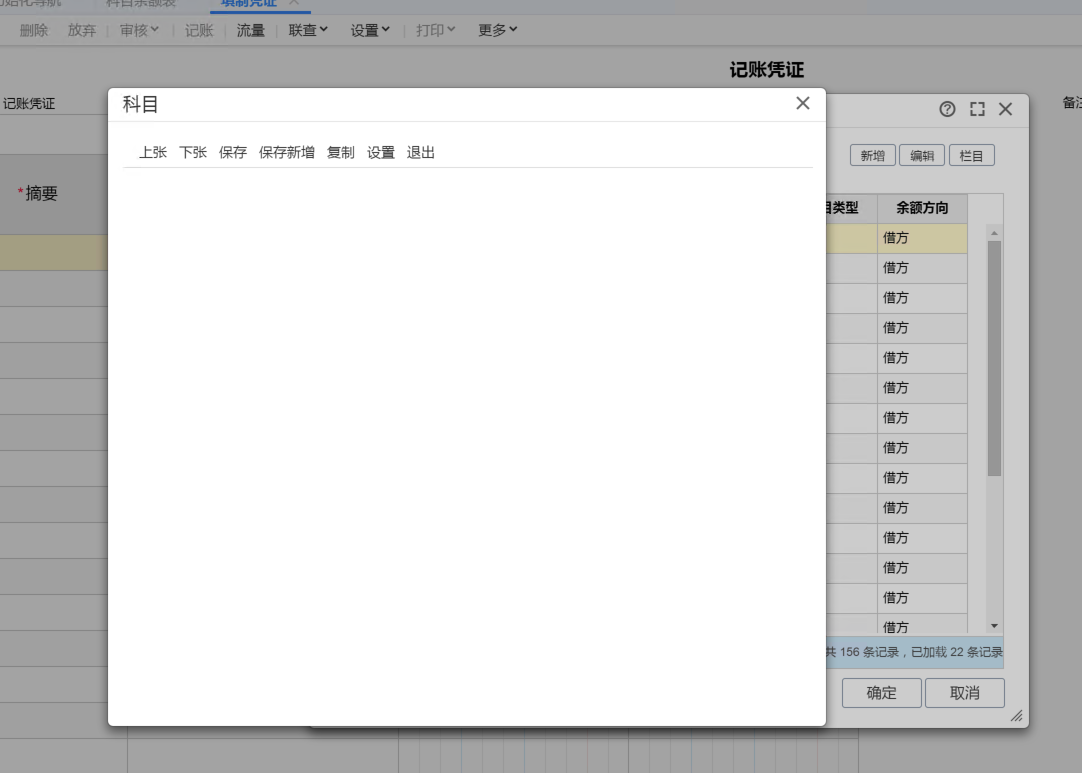This screenshot has width=1082, height=773.
Task: Open the 审核 dropdown in main toolbar
Action: (139, 30)
